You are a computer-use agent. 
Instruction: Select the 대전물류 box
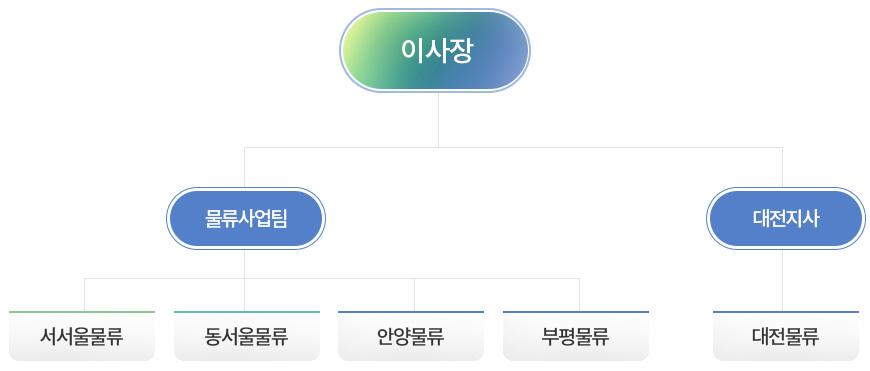point(786,336)
